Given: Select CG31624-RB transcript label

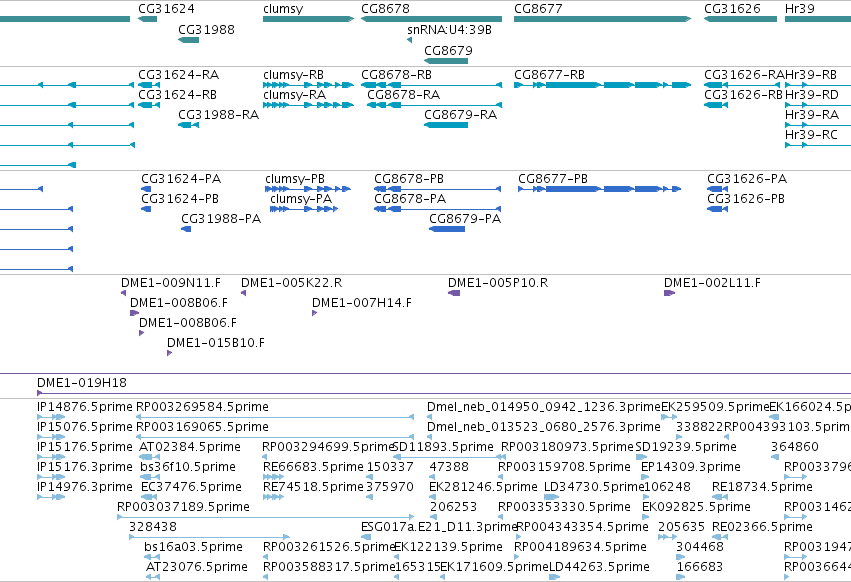Looking at the screenshot, I should pyautogui.click(x=177, y=95).
